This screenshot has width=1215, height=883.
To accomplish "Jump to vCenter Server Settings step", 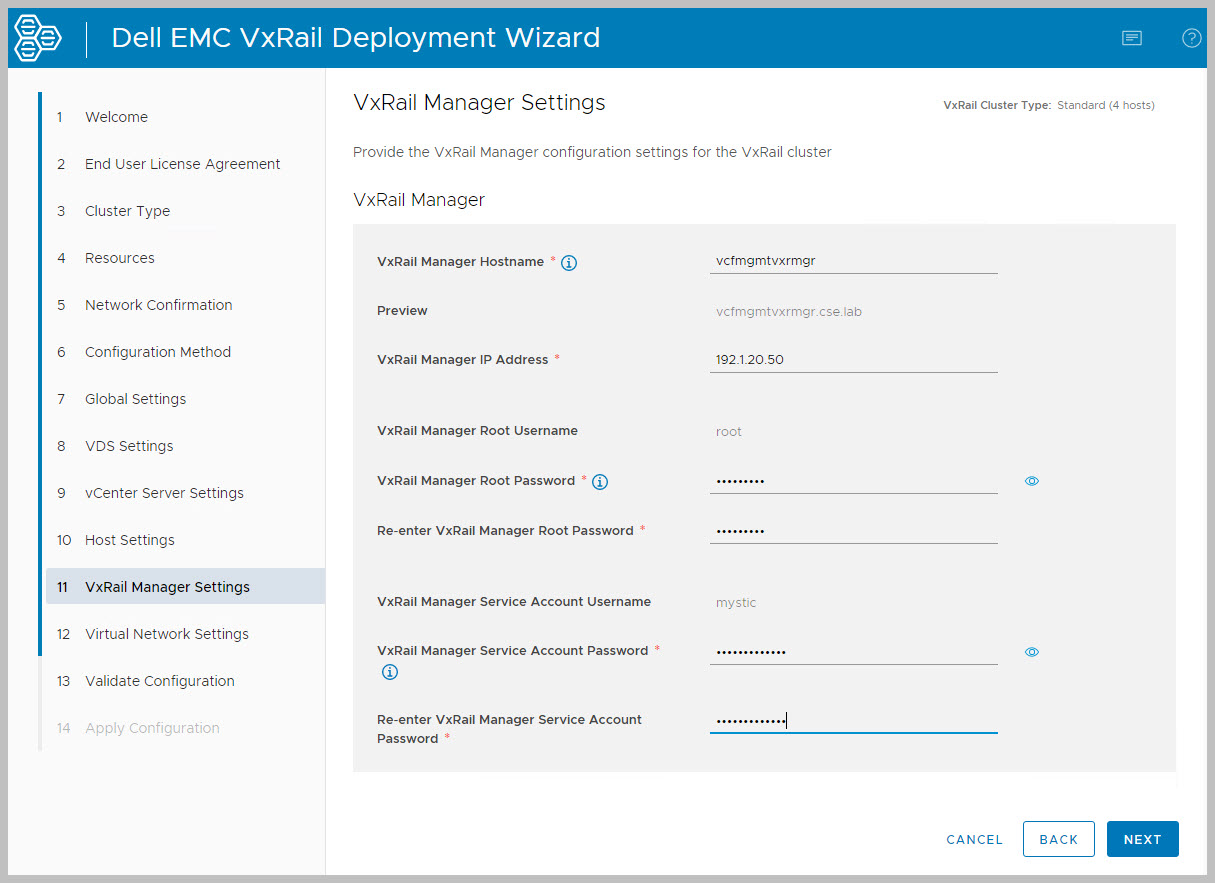I will tap(164, 493).
